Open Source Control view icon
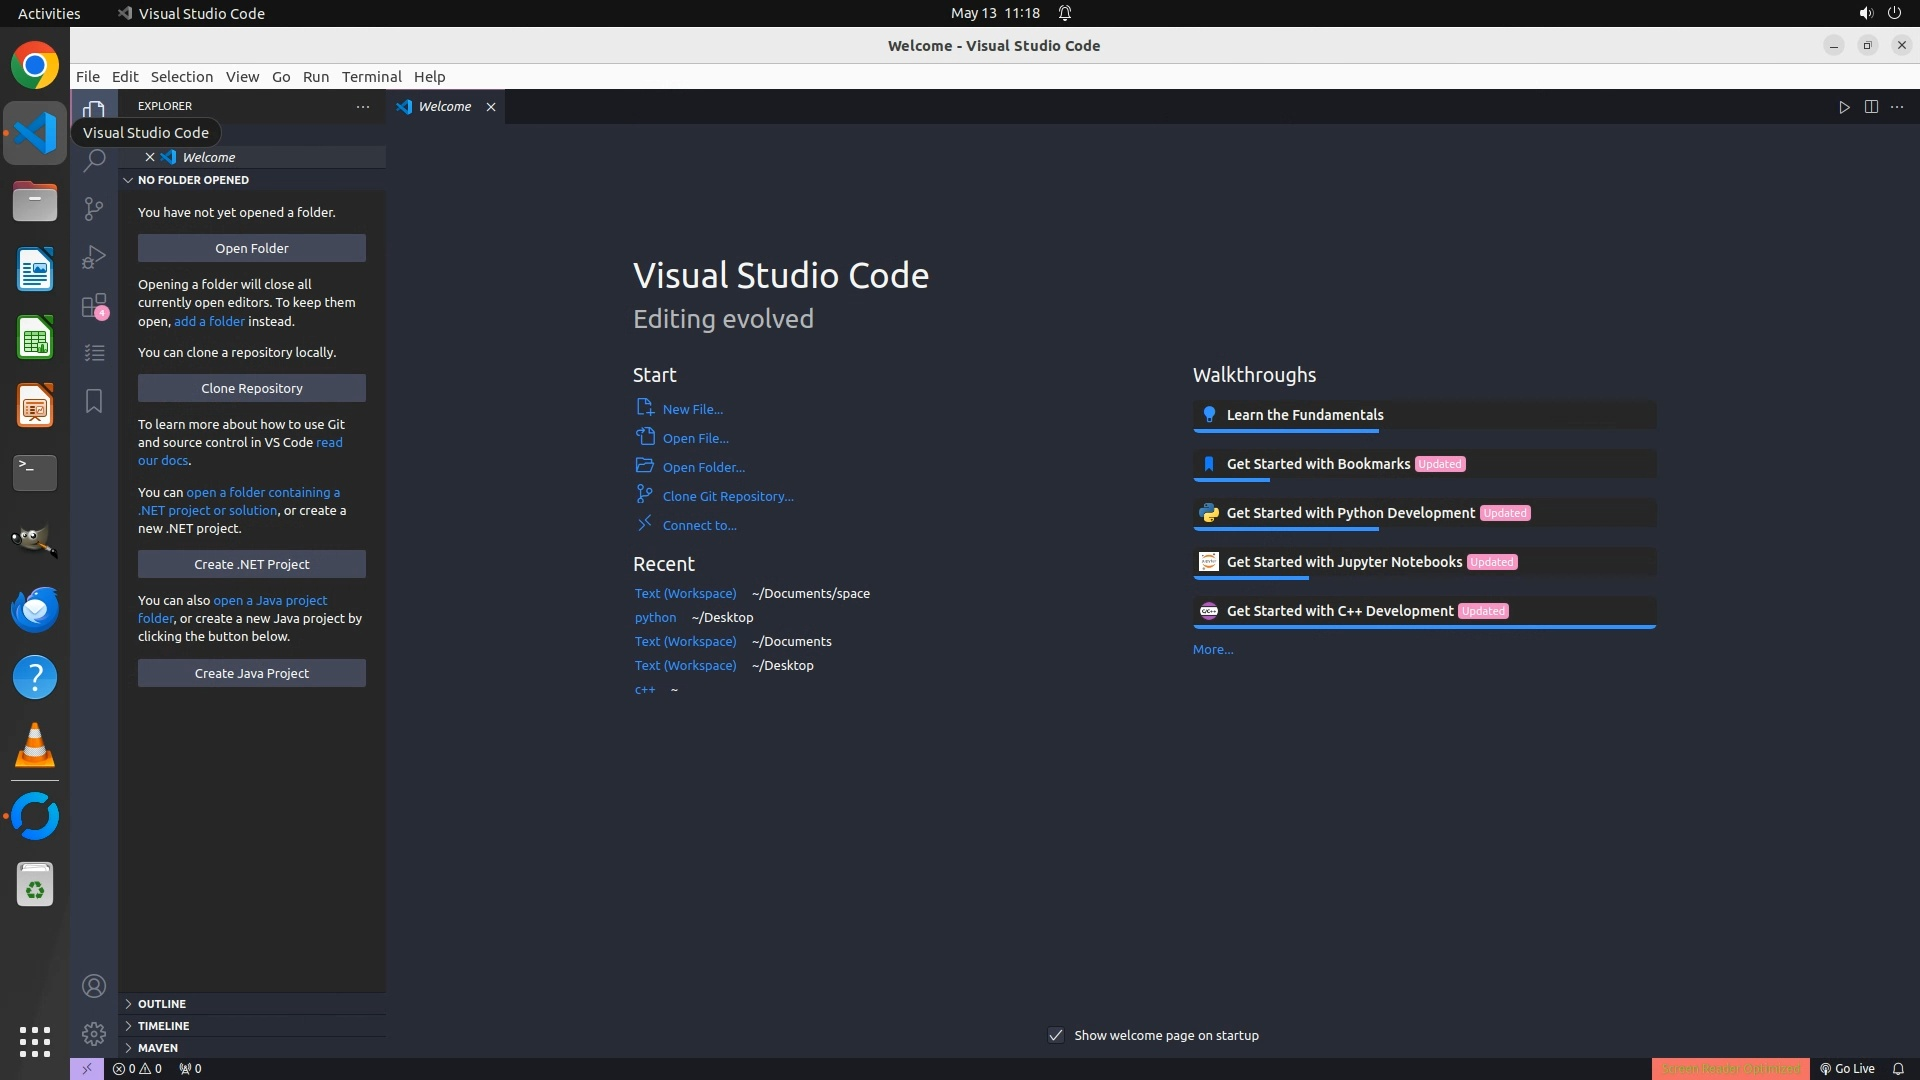 pyautogui.click(x=94, y=208)
